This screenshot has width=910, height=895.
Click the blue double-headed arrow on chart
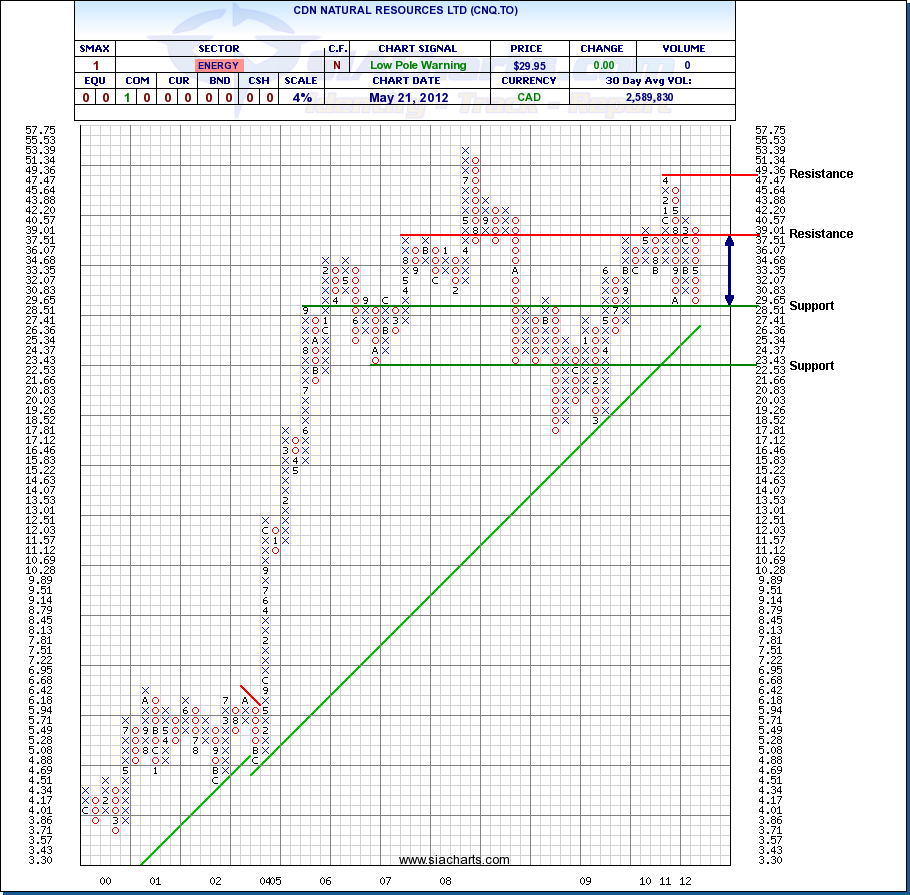coord(730,270)
